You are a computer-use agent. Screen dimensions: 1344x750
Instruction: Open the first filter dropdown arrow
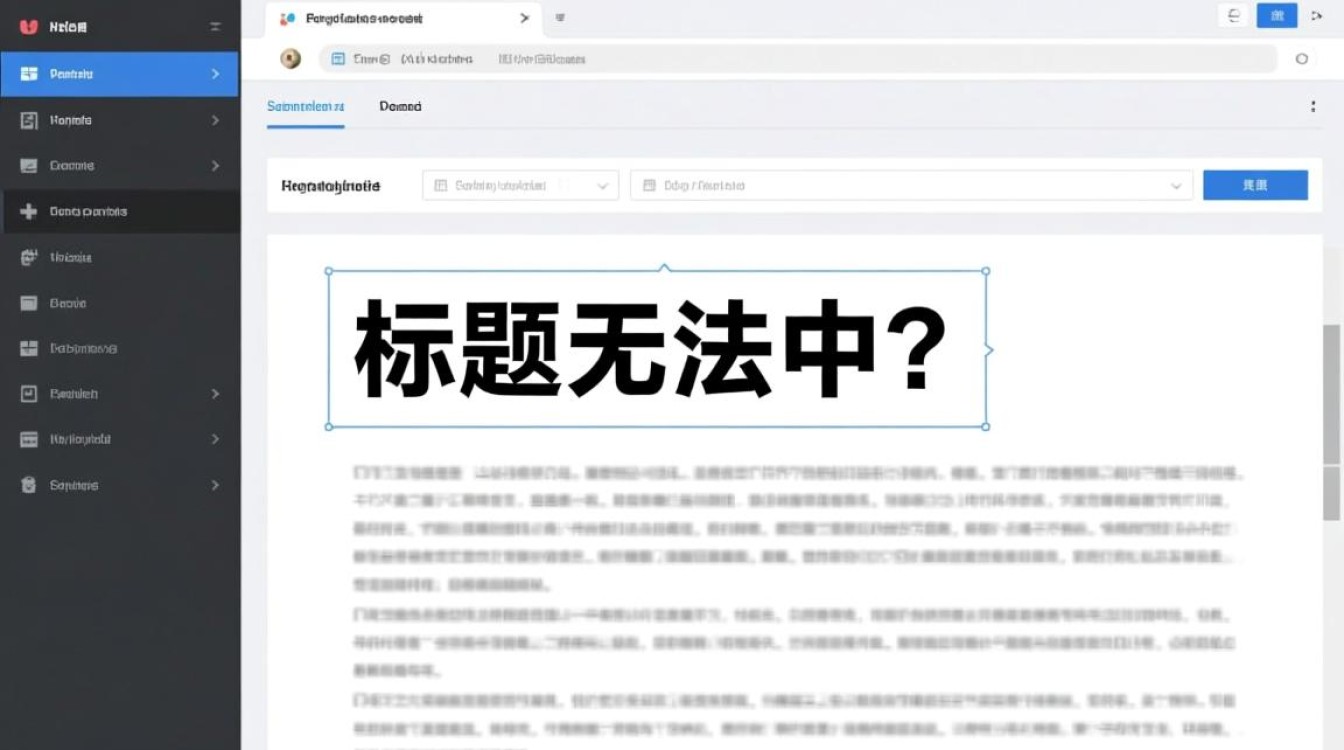coord(603,186)
